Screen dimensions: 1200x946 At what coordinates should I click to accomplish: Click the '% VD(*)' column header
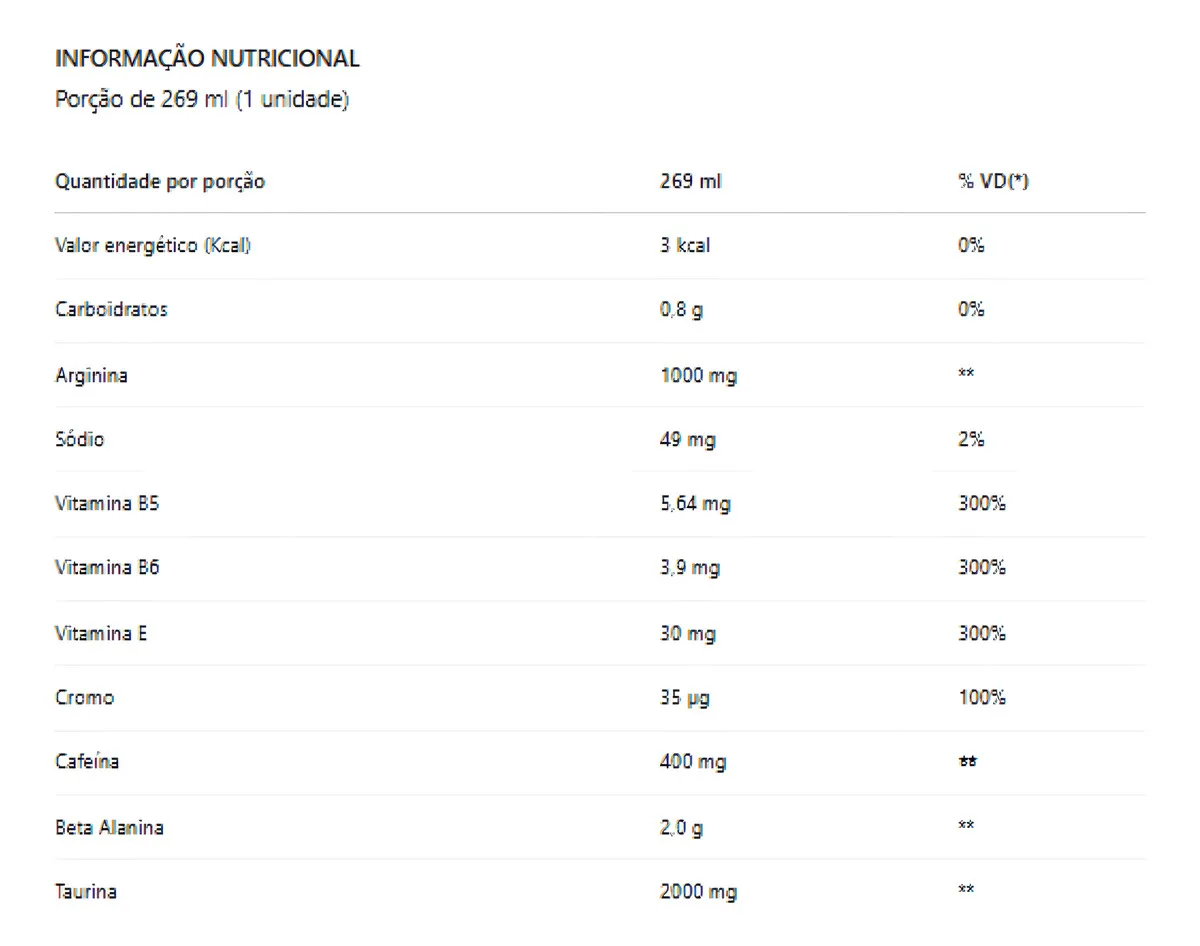993,182
